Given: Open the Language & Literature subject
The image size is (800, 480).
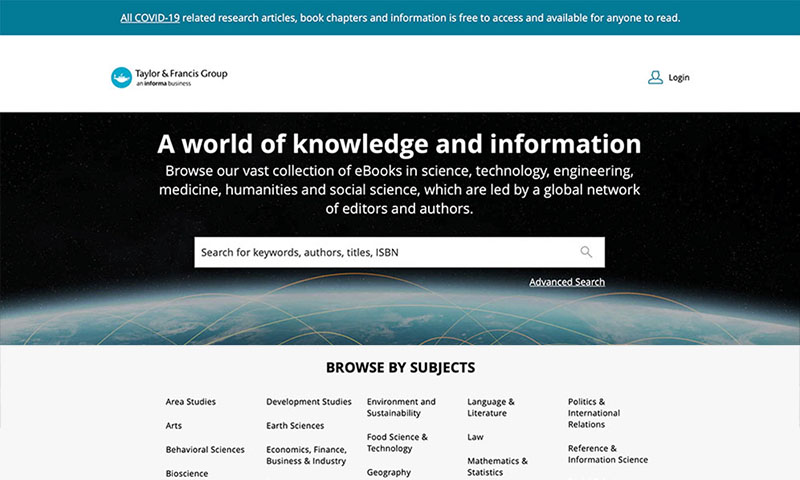Looking at the screenshot, I should [491, 407].
